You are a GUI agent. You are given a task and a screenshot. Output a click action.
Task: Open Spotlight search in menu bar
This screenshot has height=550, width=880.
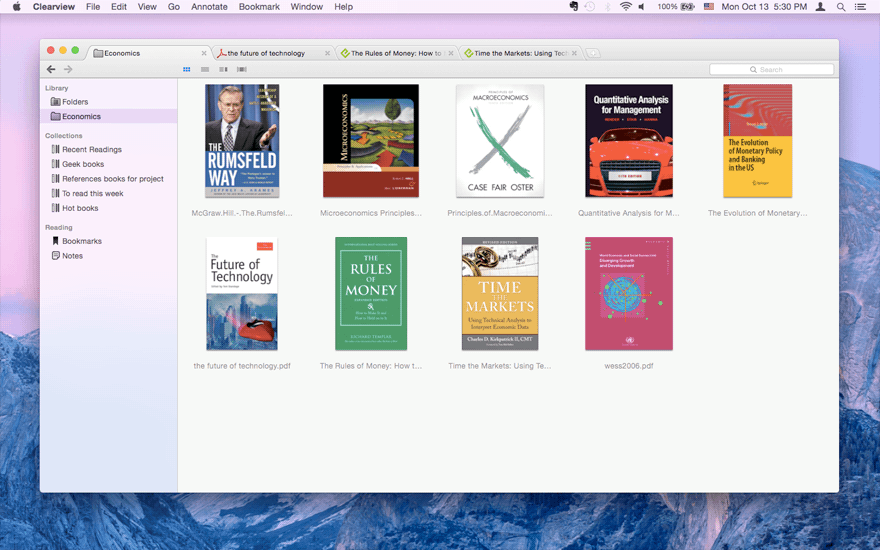[840, 7]
